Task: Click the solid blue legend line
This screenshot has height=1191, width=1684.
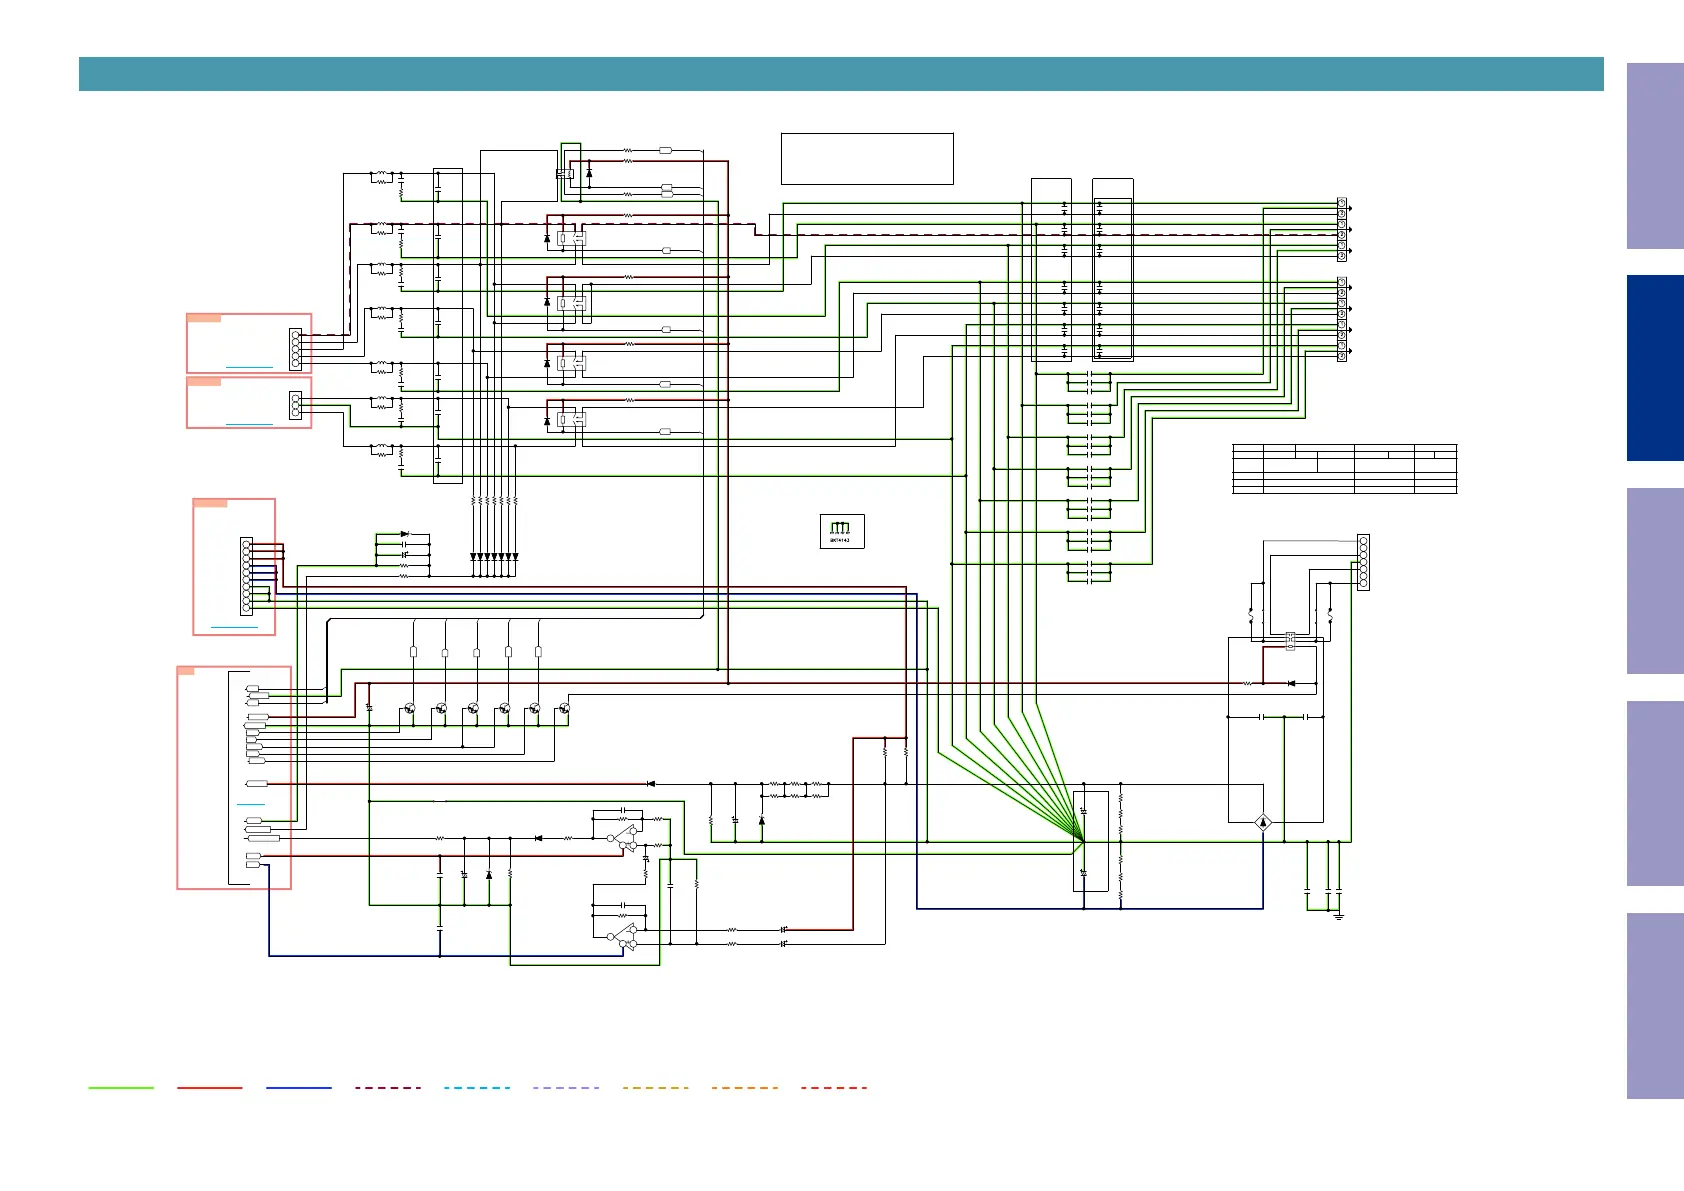Action: pos(299,1087)
